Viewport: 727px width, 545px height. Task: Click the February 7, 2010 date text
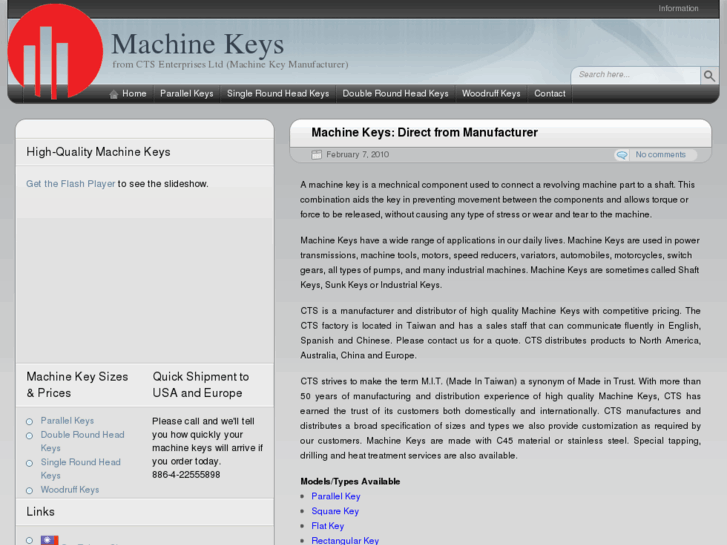[x=357, y=154]
